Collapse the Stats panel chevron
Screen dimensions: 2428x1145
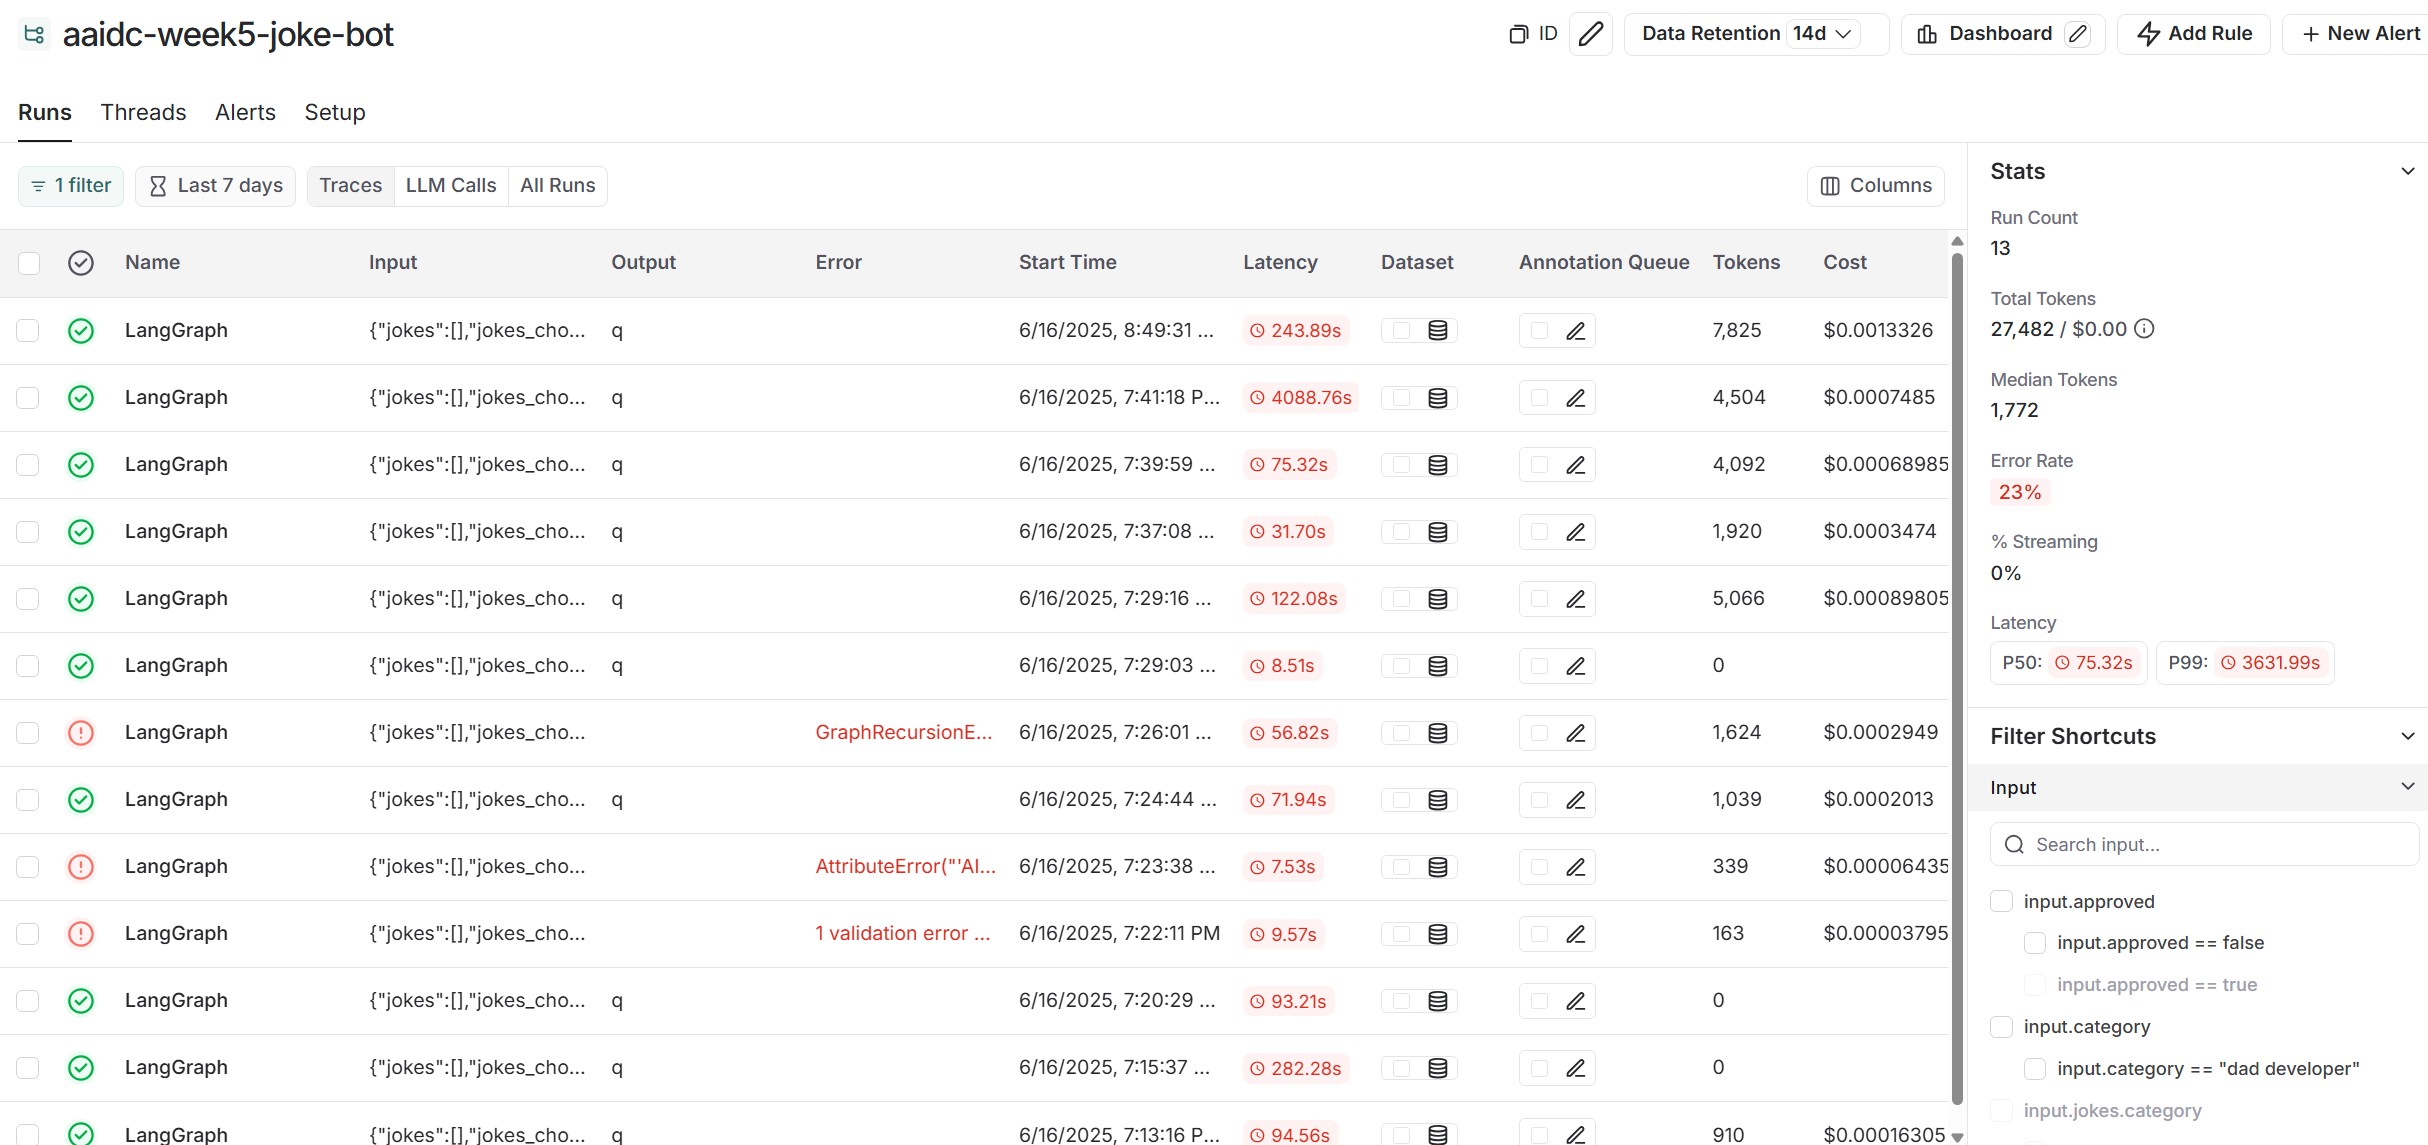click(x=2407, y=172)
